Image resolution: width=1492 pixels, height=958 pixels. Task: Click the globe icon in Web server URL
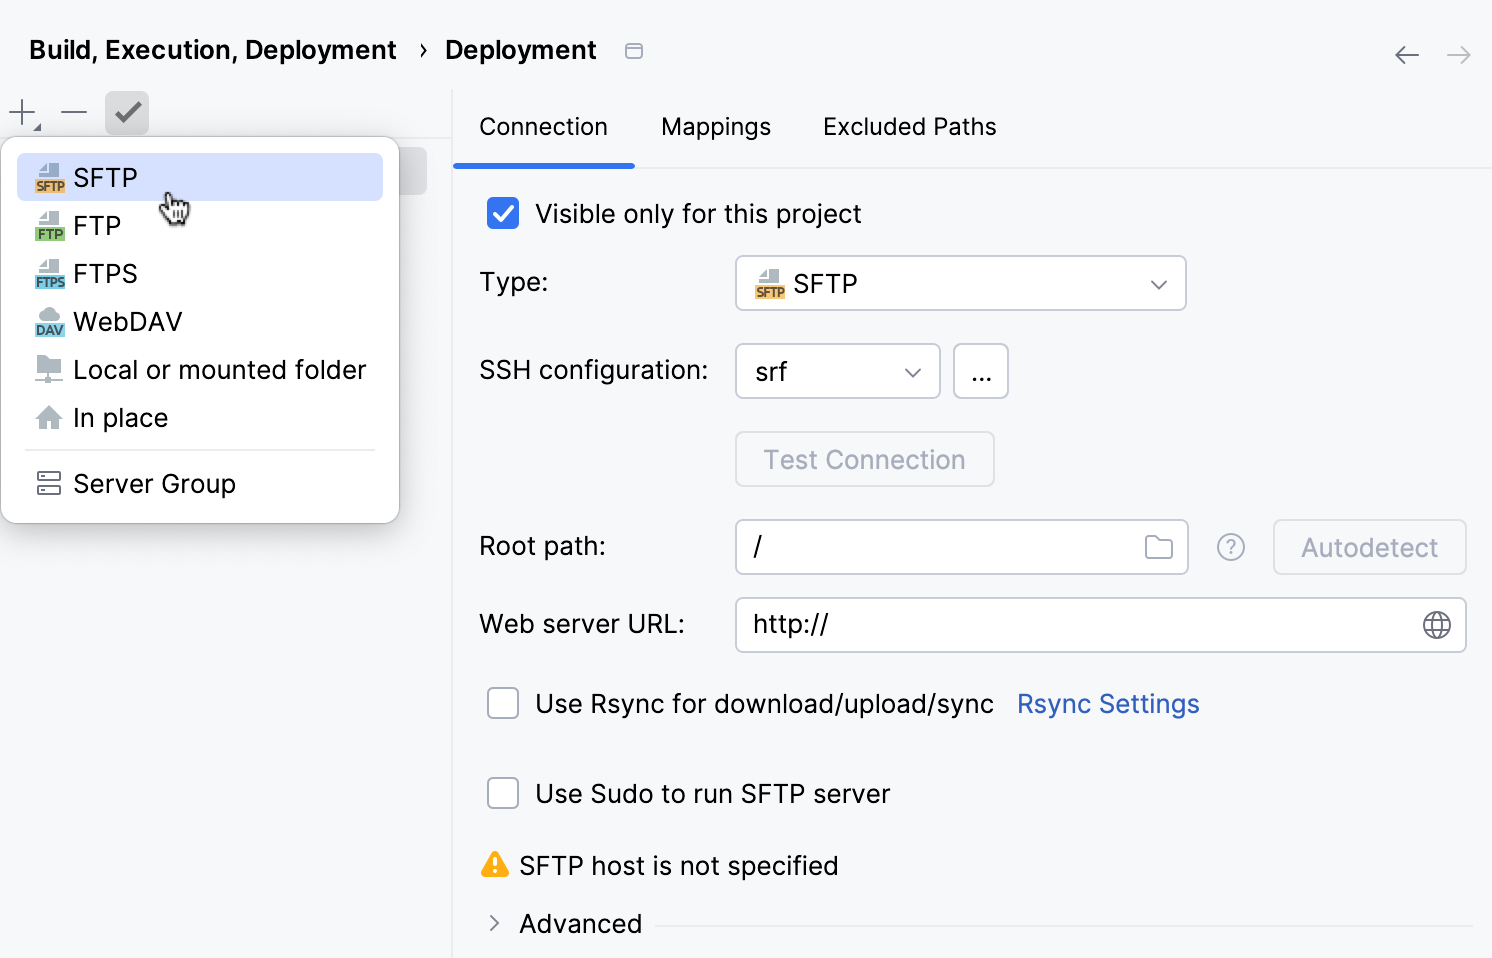[x=1437, y=624]
